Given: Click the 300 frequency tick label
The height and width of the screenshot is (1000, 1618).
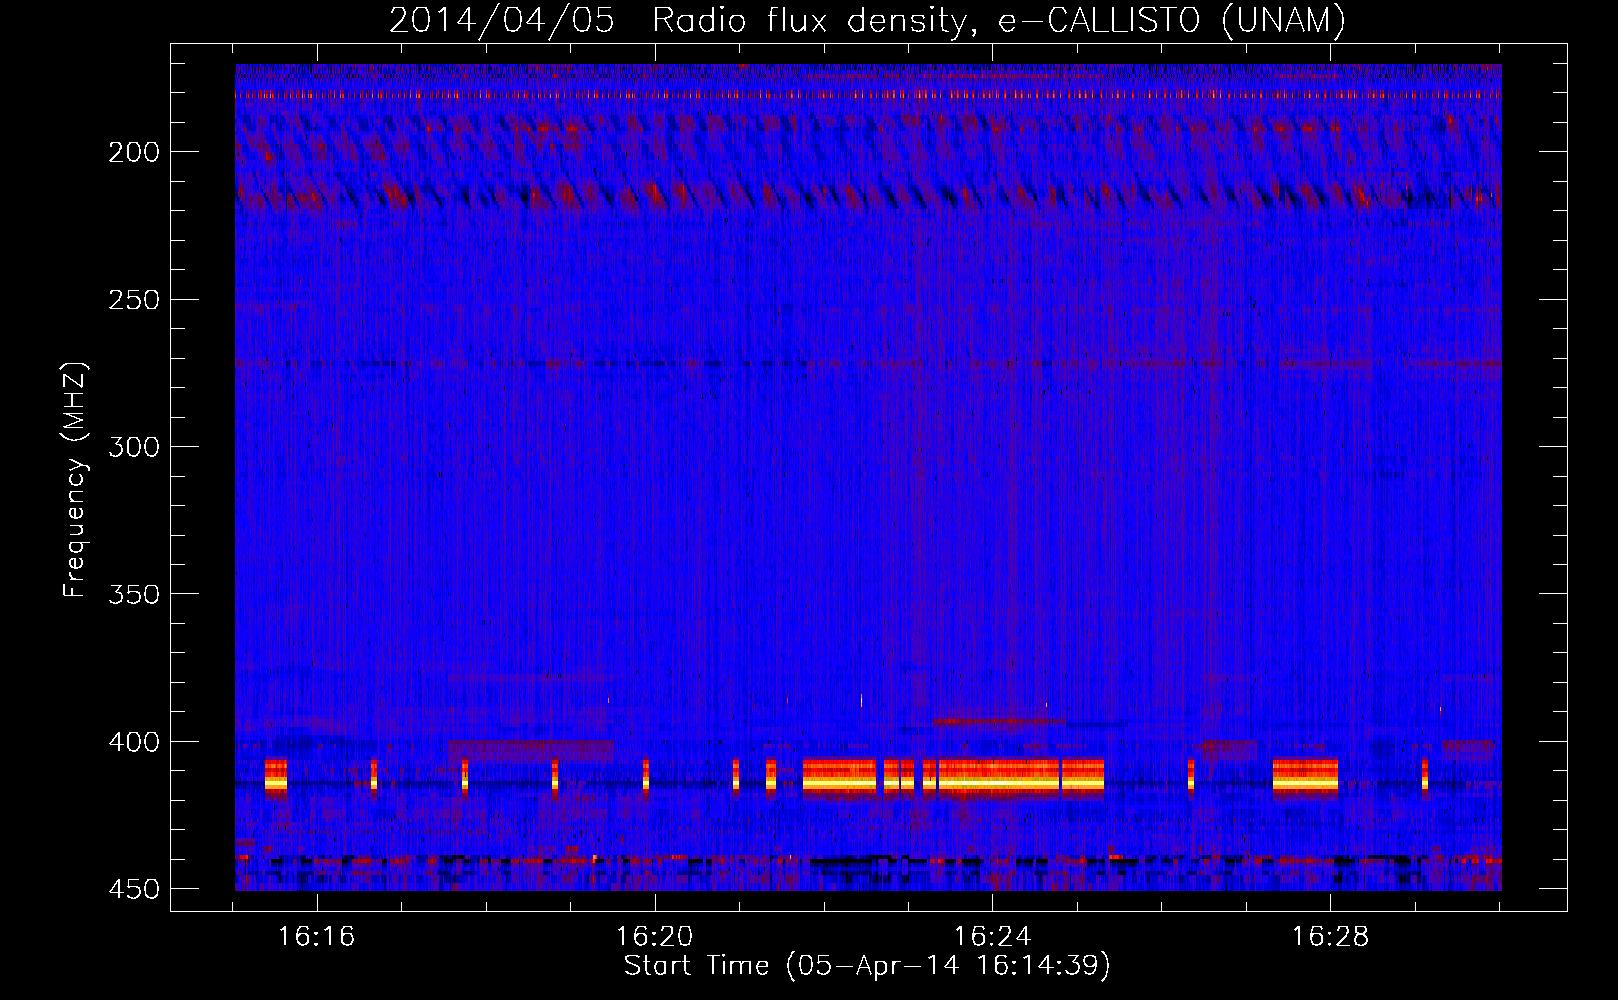Looking at the screenshot, I should click(x=134, y=447).
